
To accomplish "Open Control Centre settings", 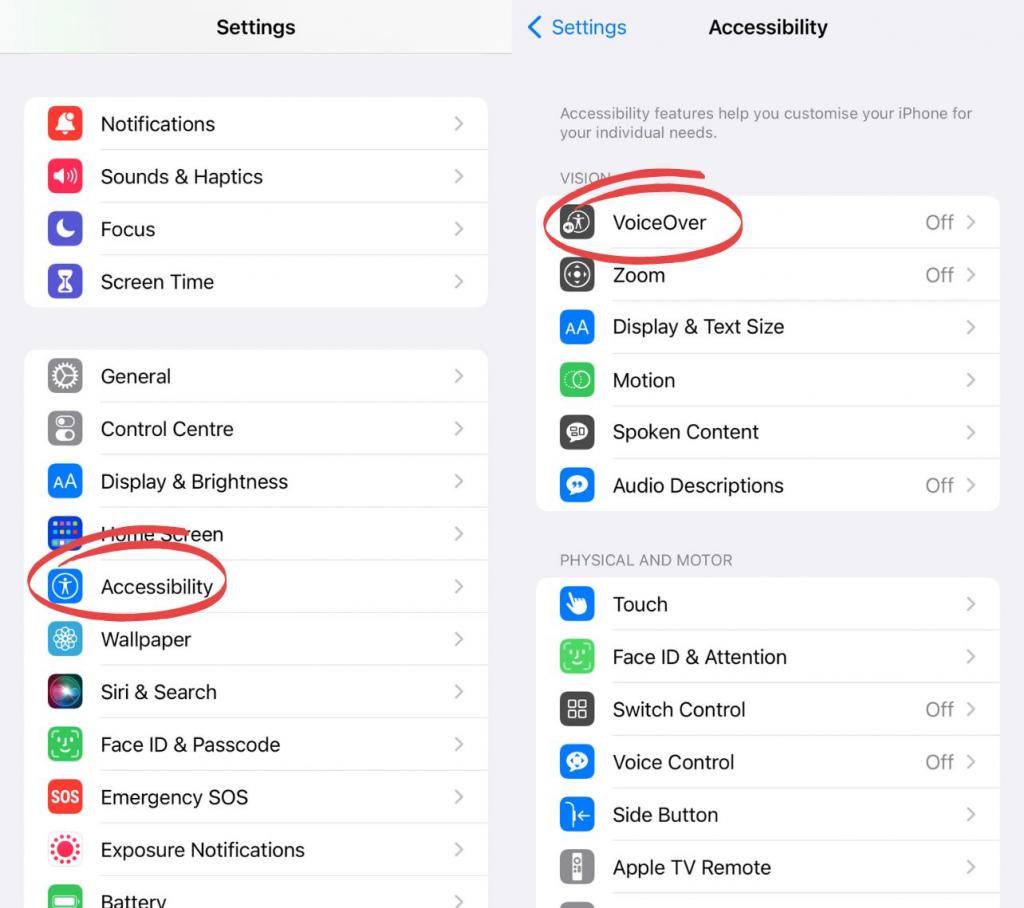I will [256, 429].
